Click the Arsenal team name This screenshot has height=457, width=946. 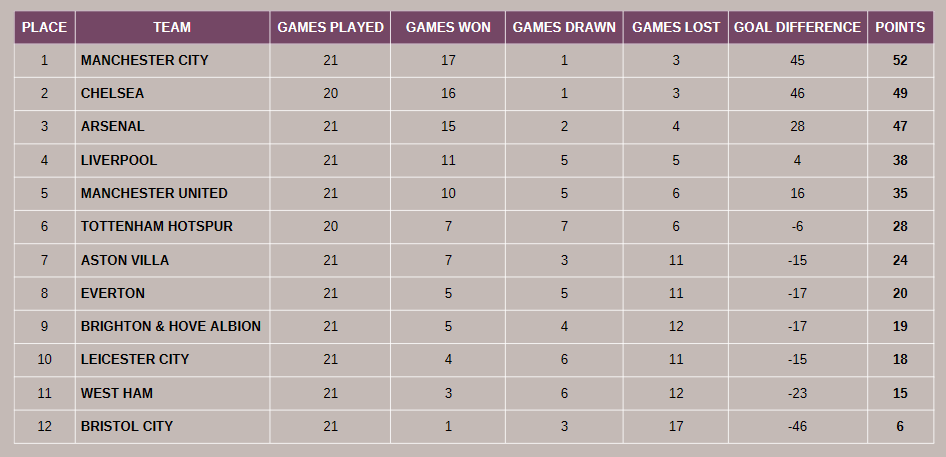[x=113, y=126]
